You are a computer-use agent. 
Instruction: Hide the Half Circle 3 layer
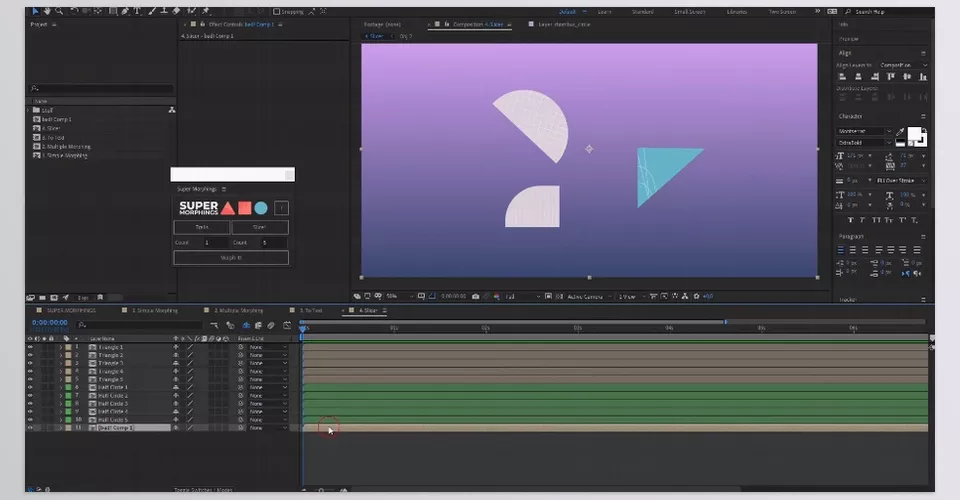(x=30, y=403)
